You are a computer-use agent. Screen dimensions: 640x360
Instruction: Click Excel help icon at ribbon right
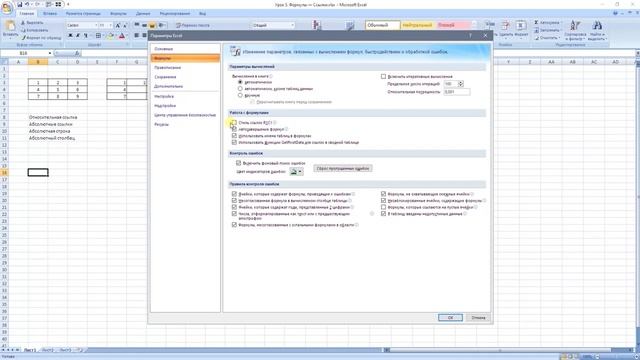point(615,13)
